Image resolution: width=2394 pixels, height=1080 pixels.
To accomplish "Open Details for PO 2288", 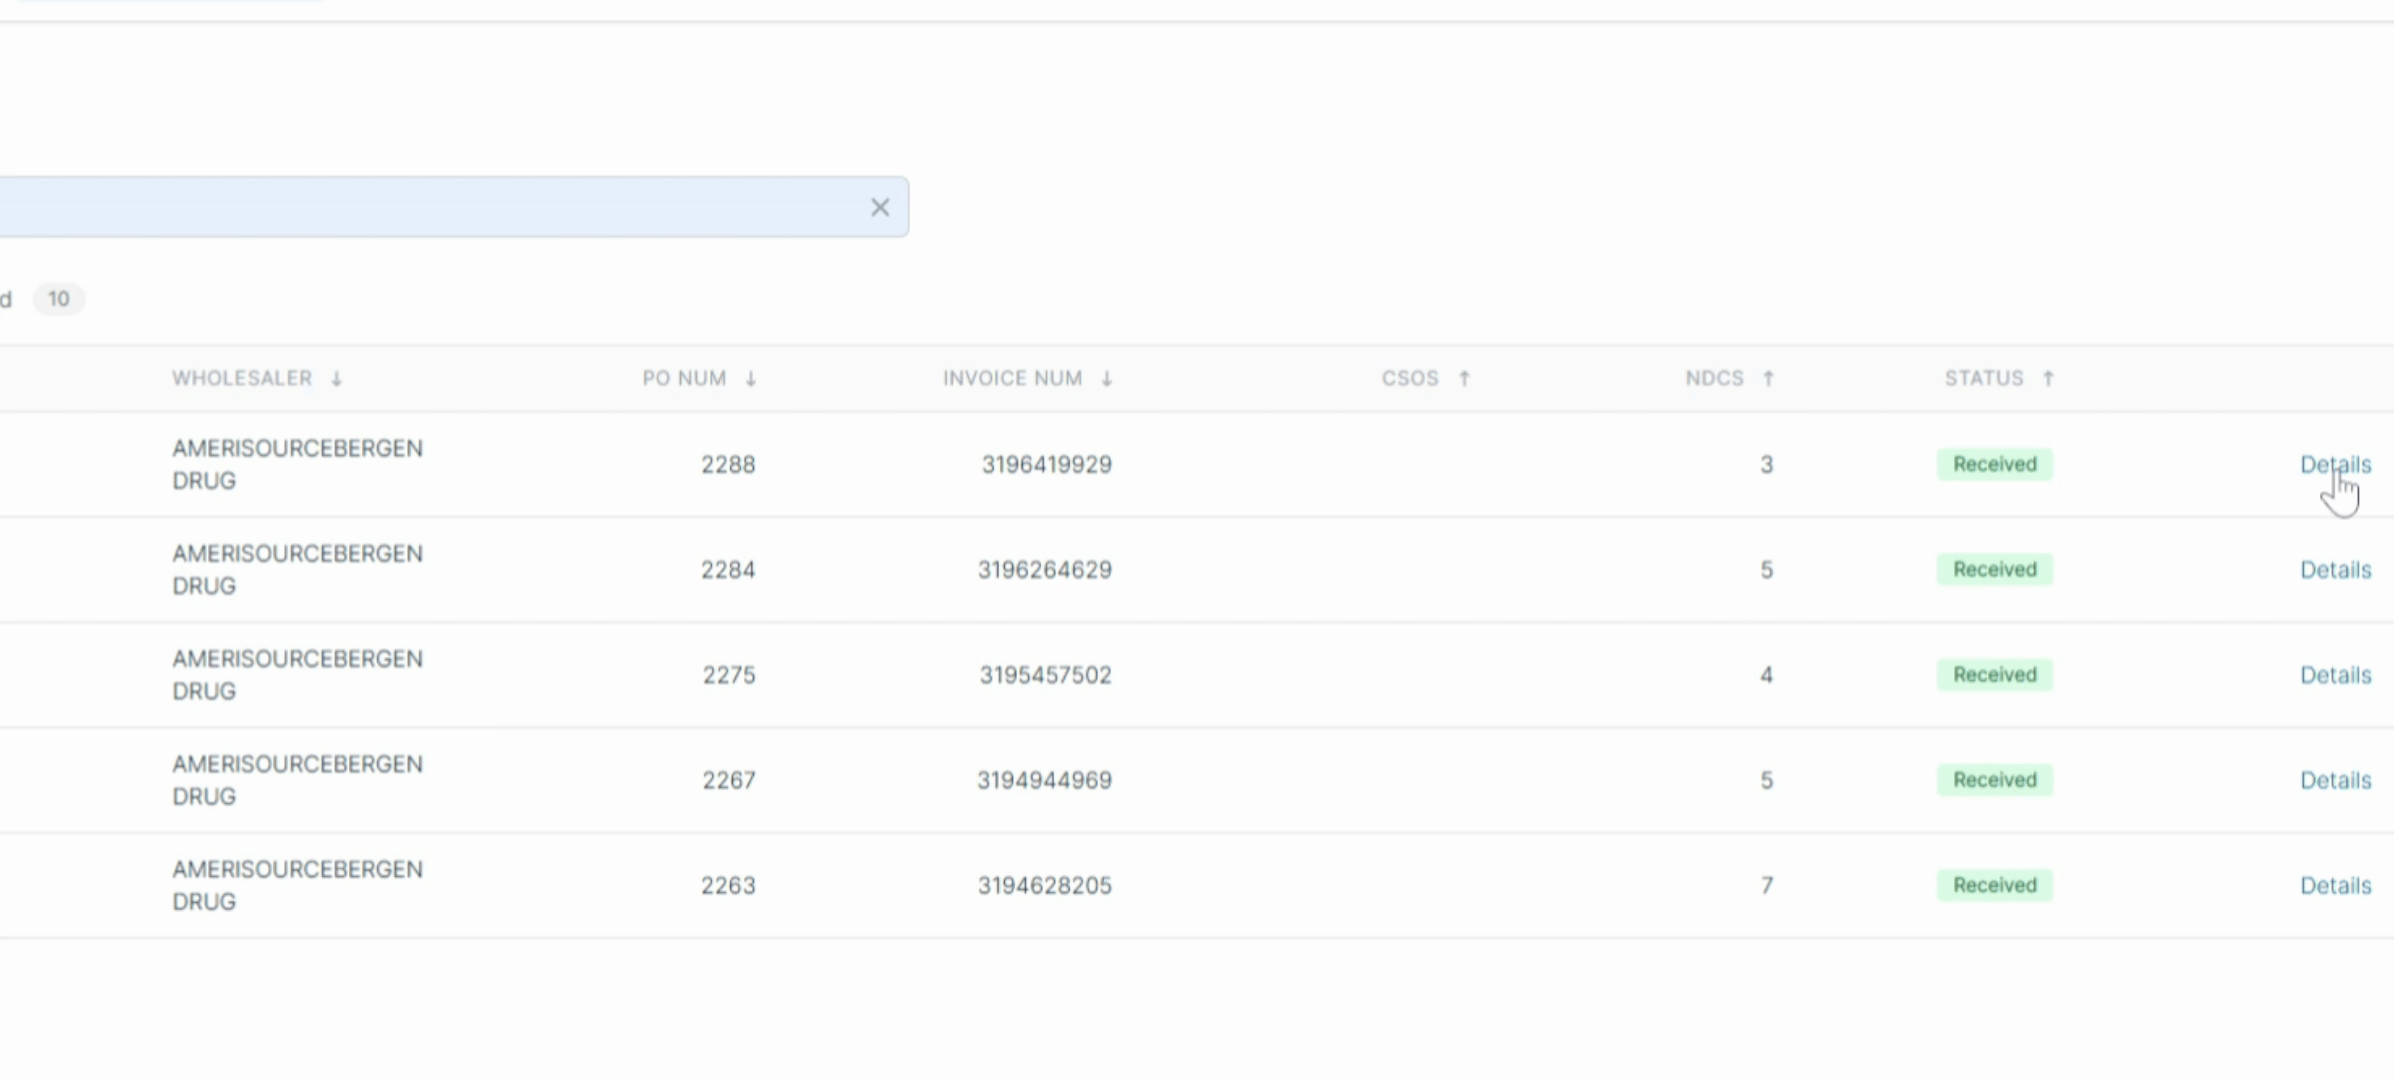I will click(2335, 464).
